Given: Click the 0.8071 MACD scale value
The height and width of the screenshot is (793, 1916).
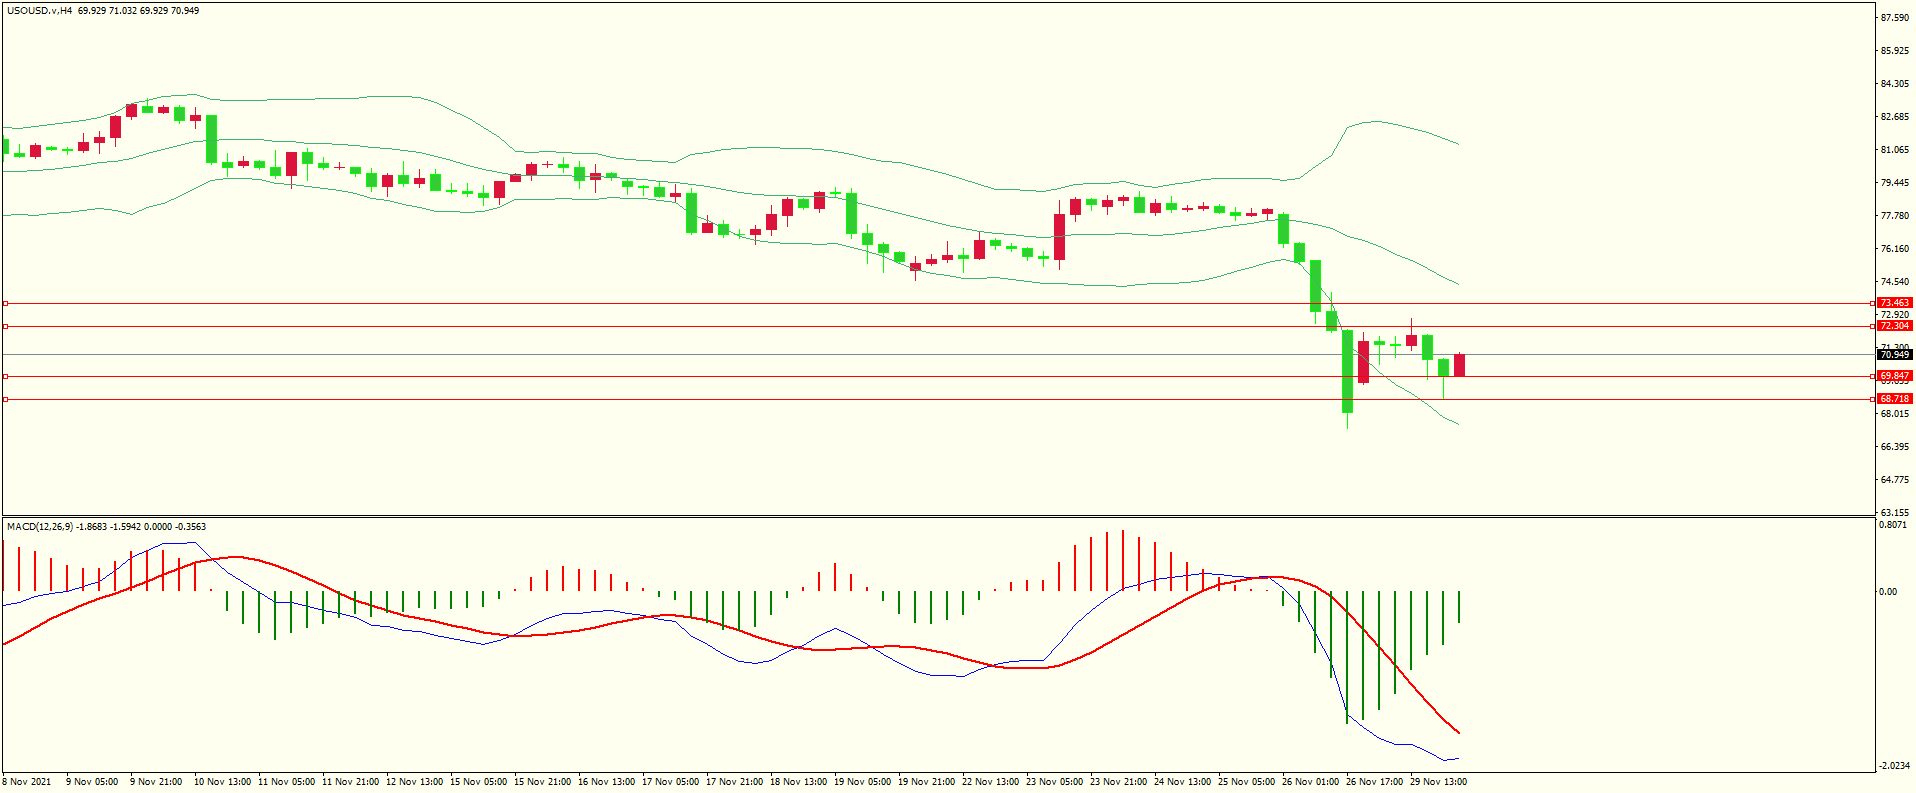Looking at the screenshot, I should coord(1893,525).
